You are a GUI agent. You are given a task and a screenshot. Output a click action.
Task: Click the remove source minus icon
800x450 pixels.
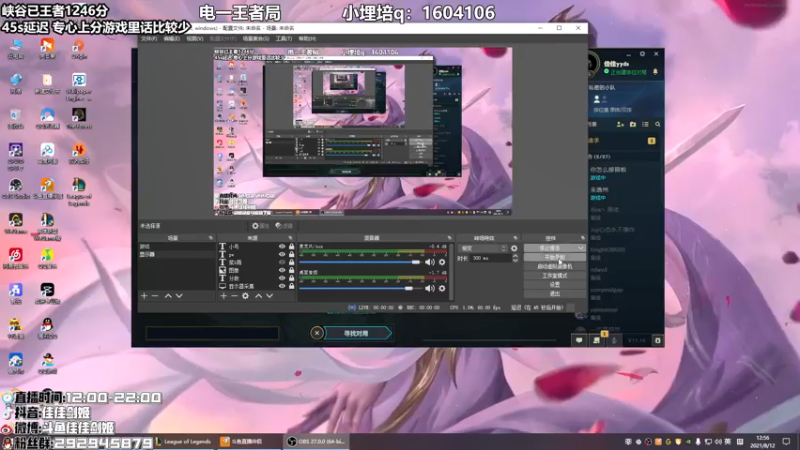pyautogui.click(x=234, y=296)
